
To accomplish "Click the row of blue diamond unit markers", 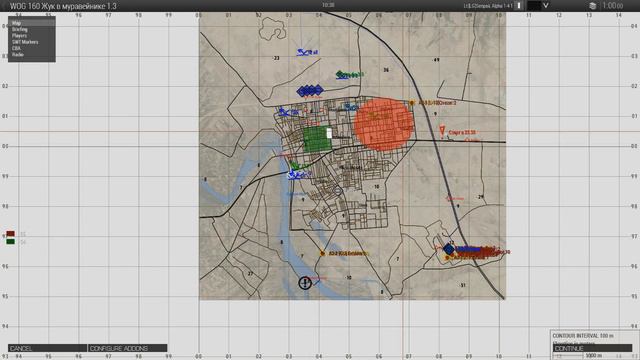I will [310, 91].
